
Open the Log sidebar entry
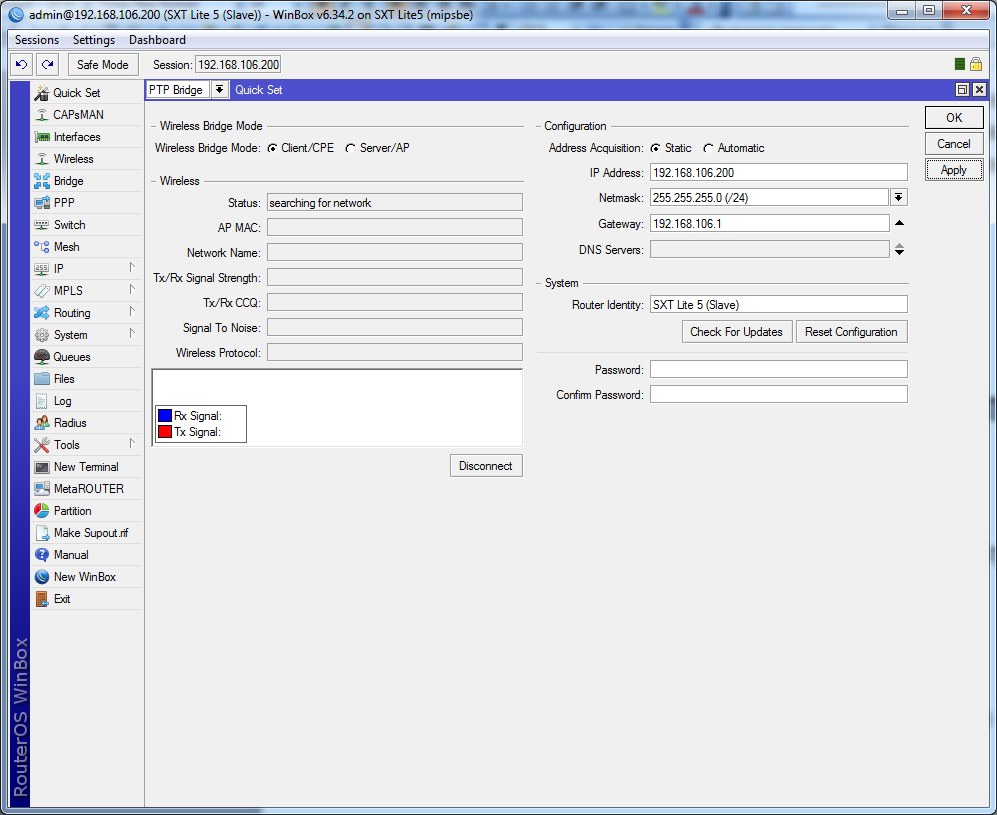pos(62,401)
